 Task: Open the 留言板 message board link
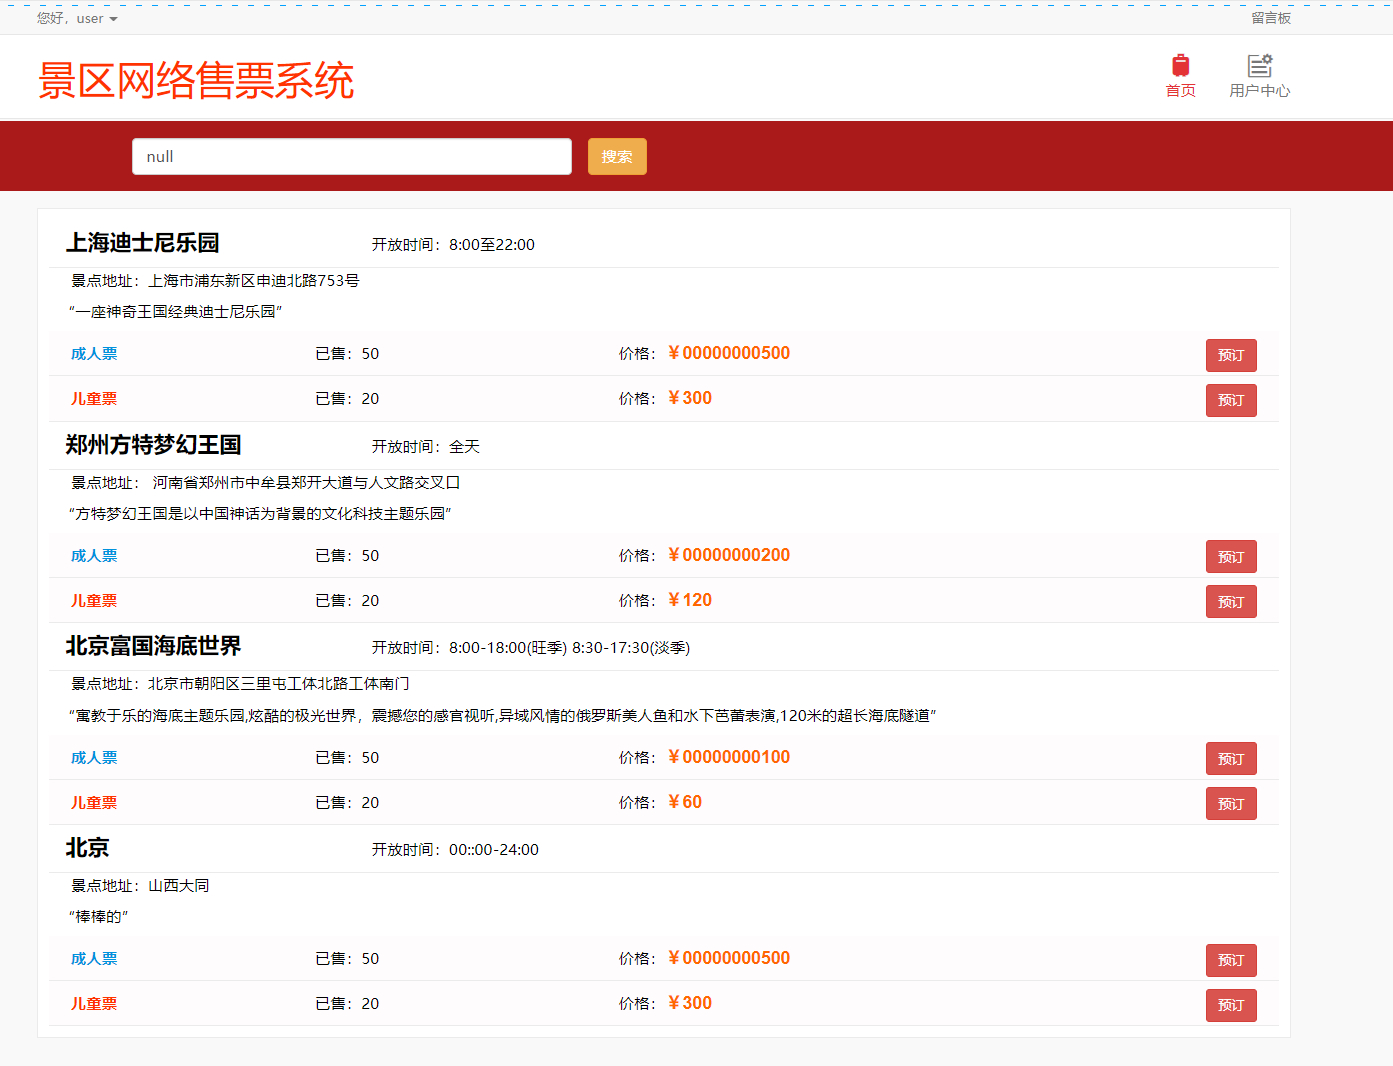[1271, 18]
